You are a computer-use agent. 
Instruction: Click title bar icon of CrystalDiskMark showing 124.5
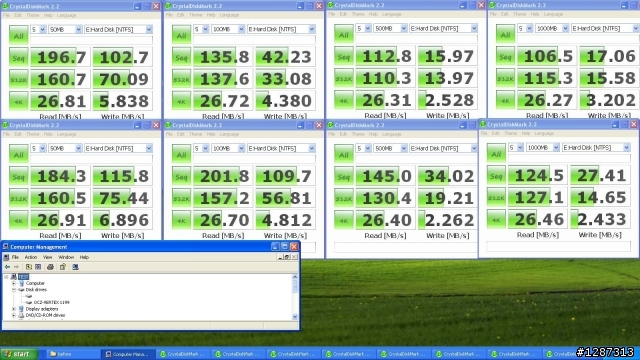(x=483, y=124)
